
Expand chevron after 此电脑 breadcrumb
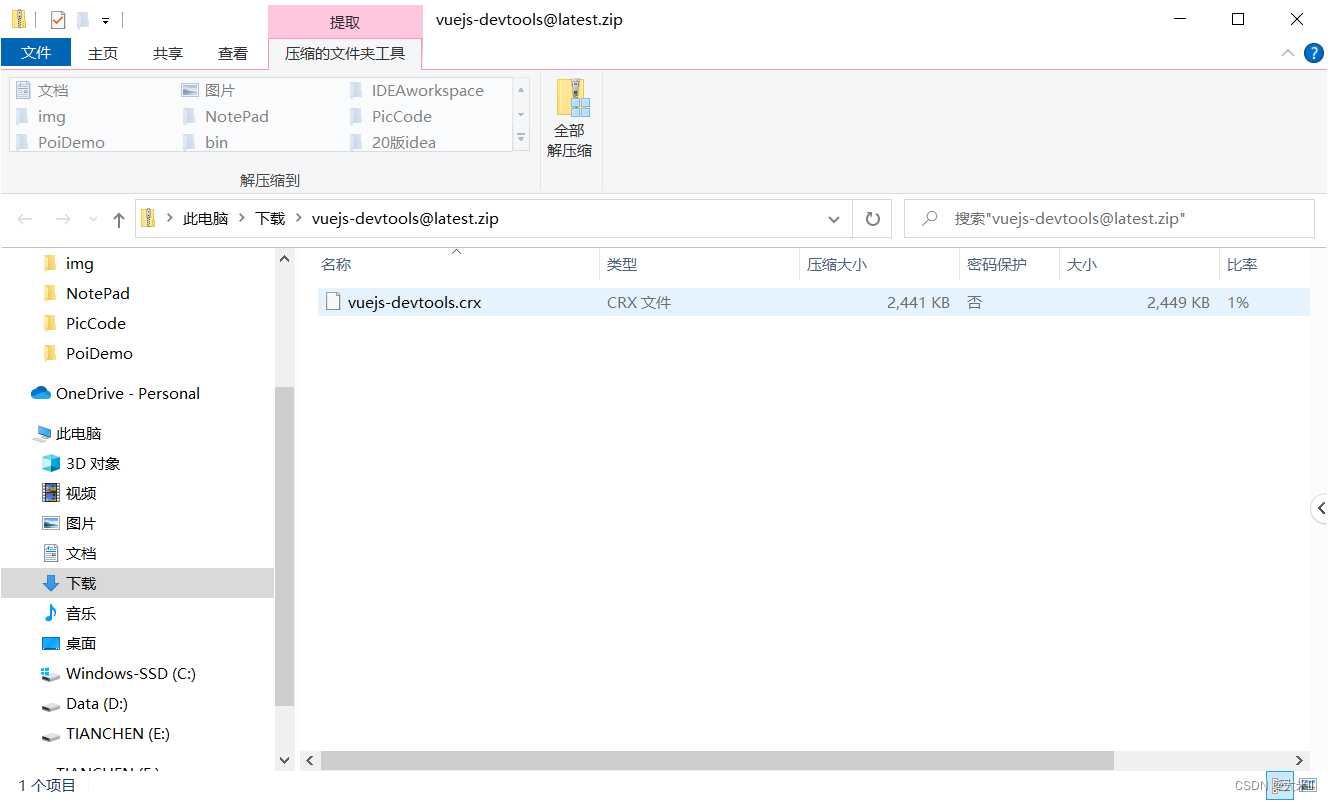[242, 219]
